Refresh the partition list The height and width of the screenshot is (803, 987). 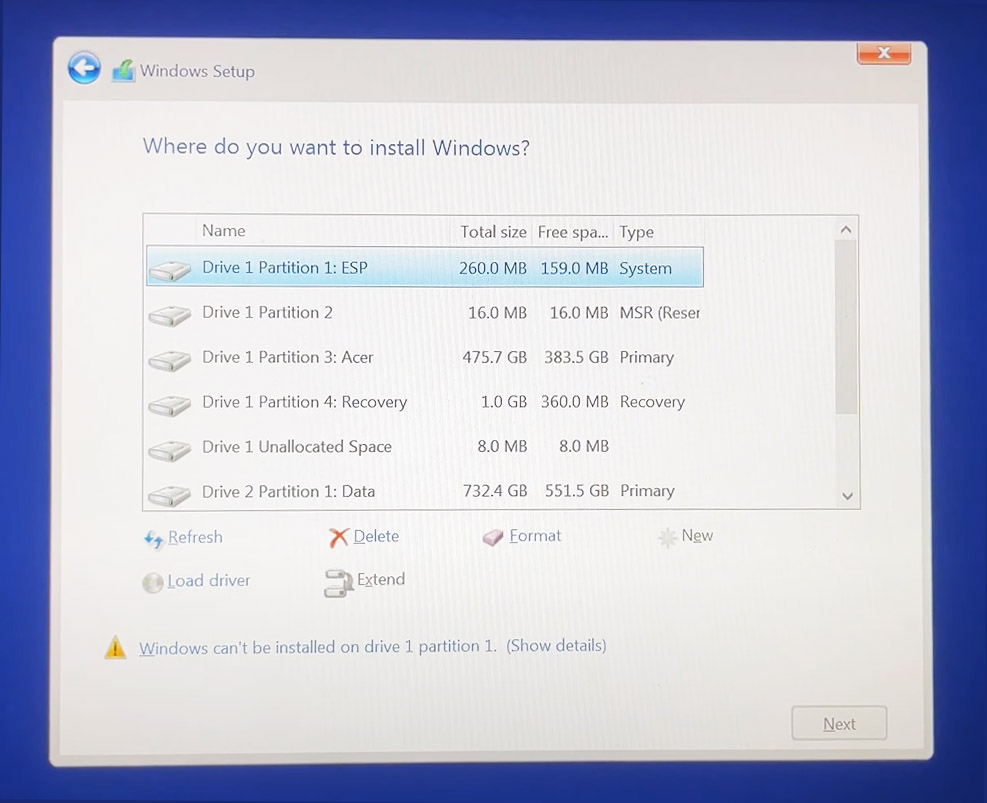point(195,537)
